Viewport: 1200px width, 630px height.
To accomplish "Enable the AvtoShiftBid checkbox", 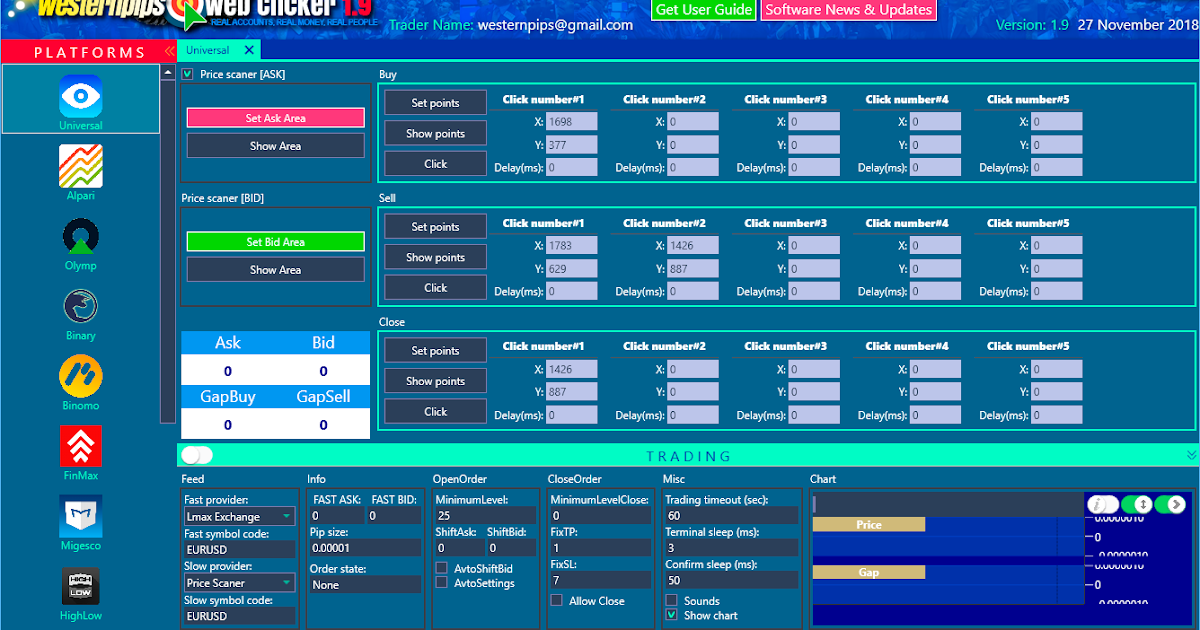I will (441, 567).
